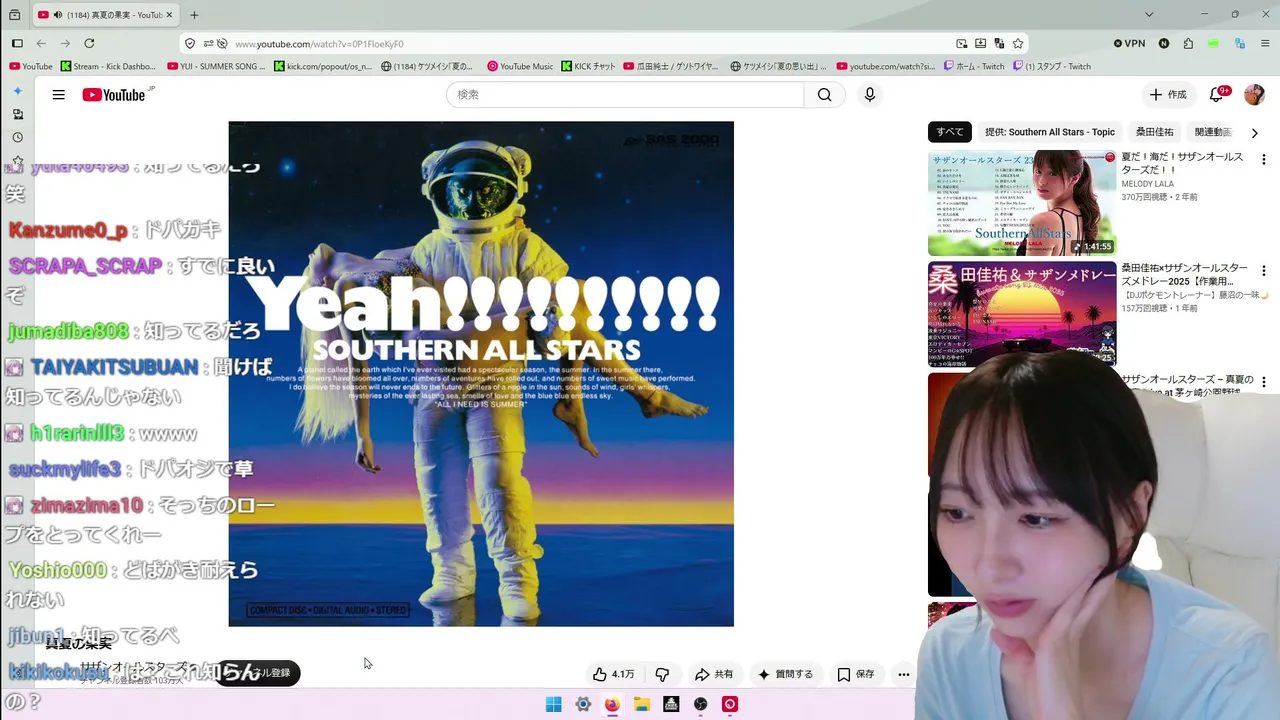
Task: Open the Windows Start menu
Action: 553,704
